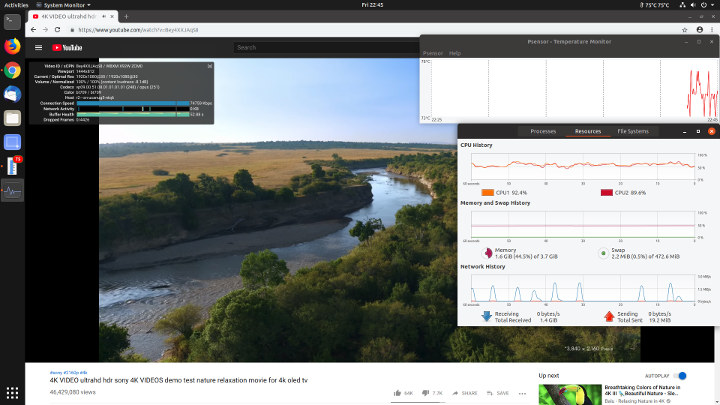Open System Monitor icon in the dock
720x405 pixels.
pyautogui.click(x=12, y=191)
